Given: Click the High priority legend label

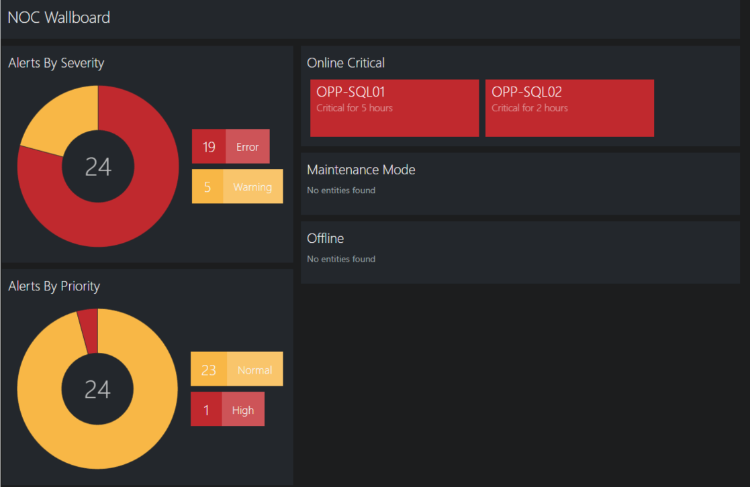Looking at the screenshot, I should tap(243, 409).
